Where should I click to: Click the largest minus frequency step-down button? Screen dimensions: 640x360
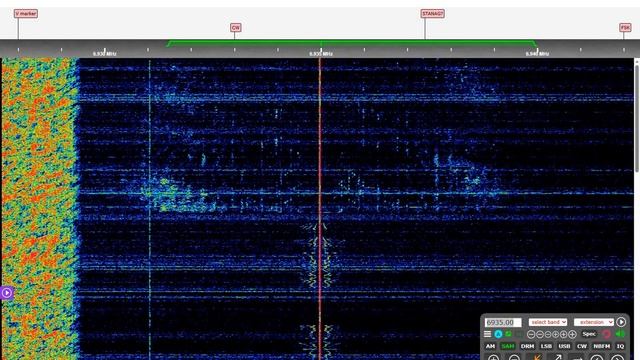click(531, 334)
